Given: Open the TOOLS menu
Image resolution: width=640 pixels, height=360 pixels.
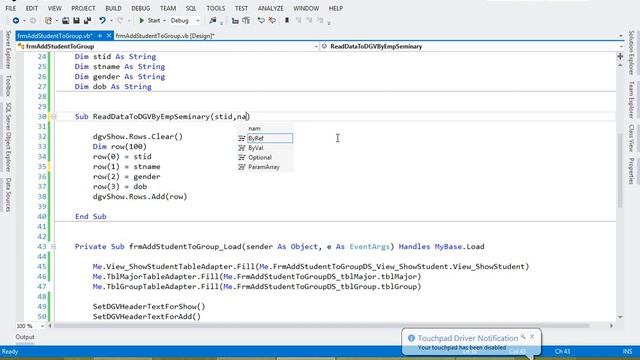Looking at the screenshot, I should (x=216, y=8).
